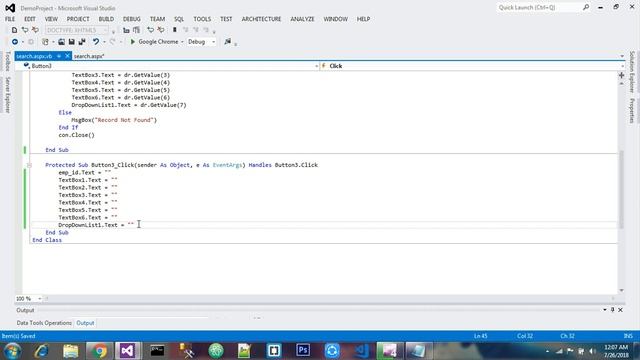This screenshot has height=360, width=640.
Task: Click the Save floppy disk icon
Action: (71, 42)
